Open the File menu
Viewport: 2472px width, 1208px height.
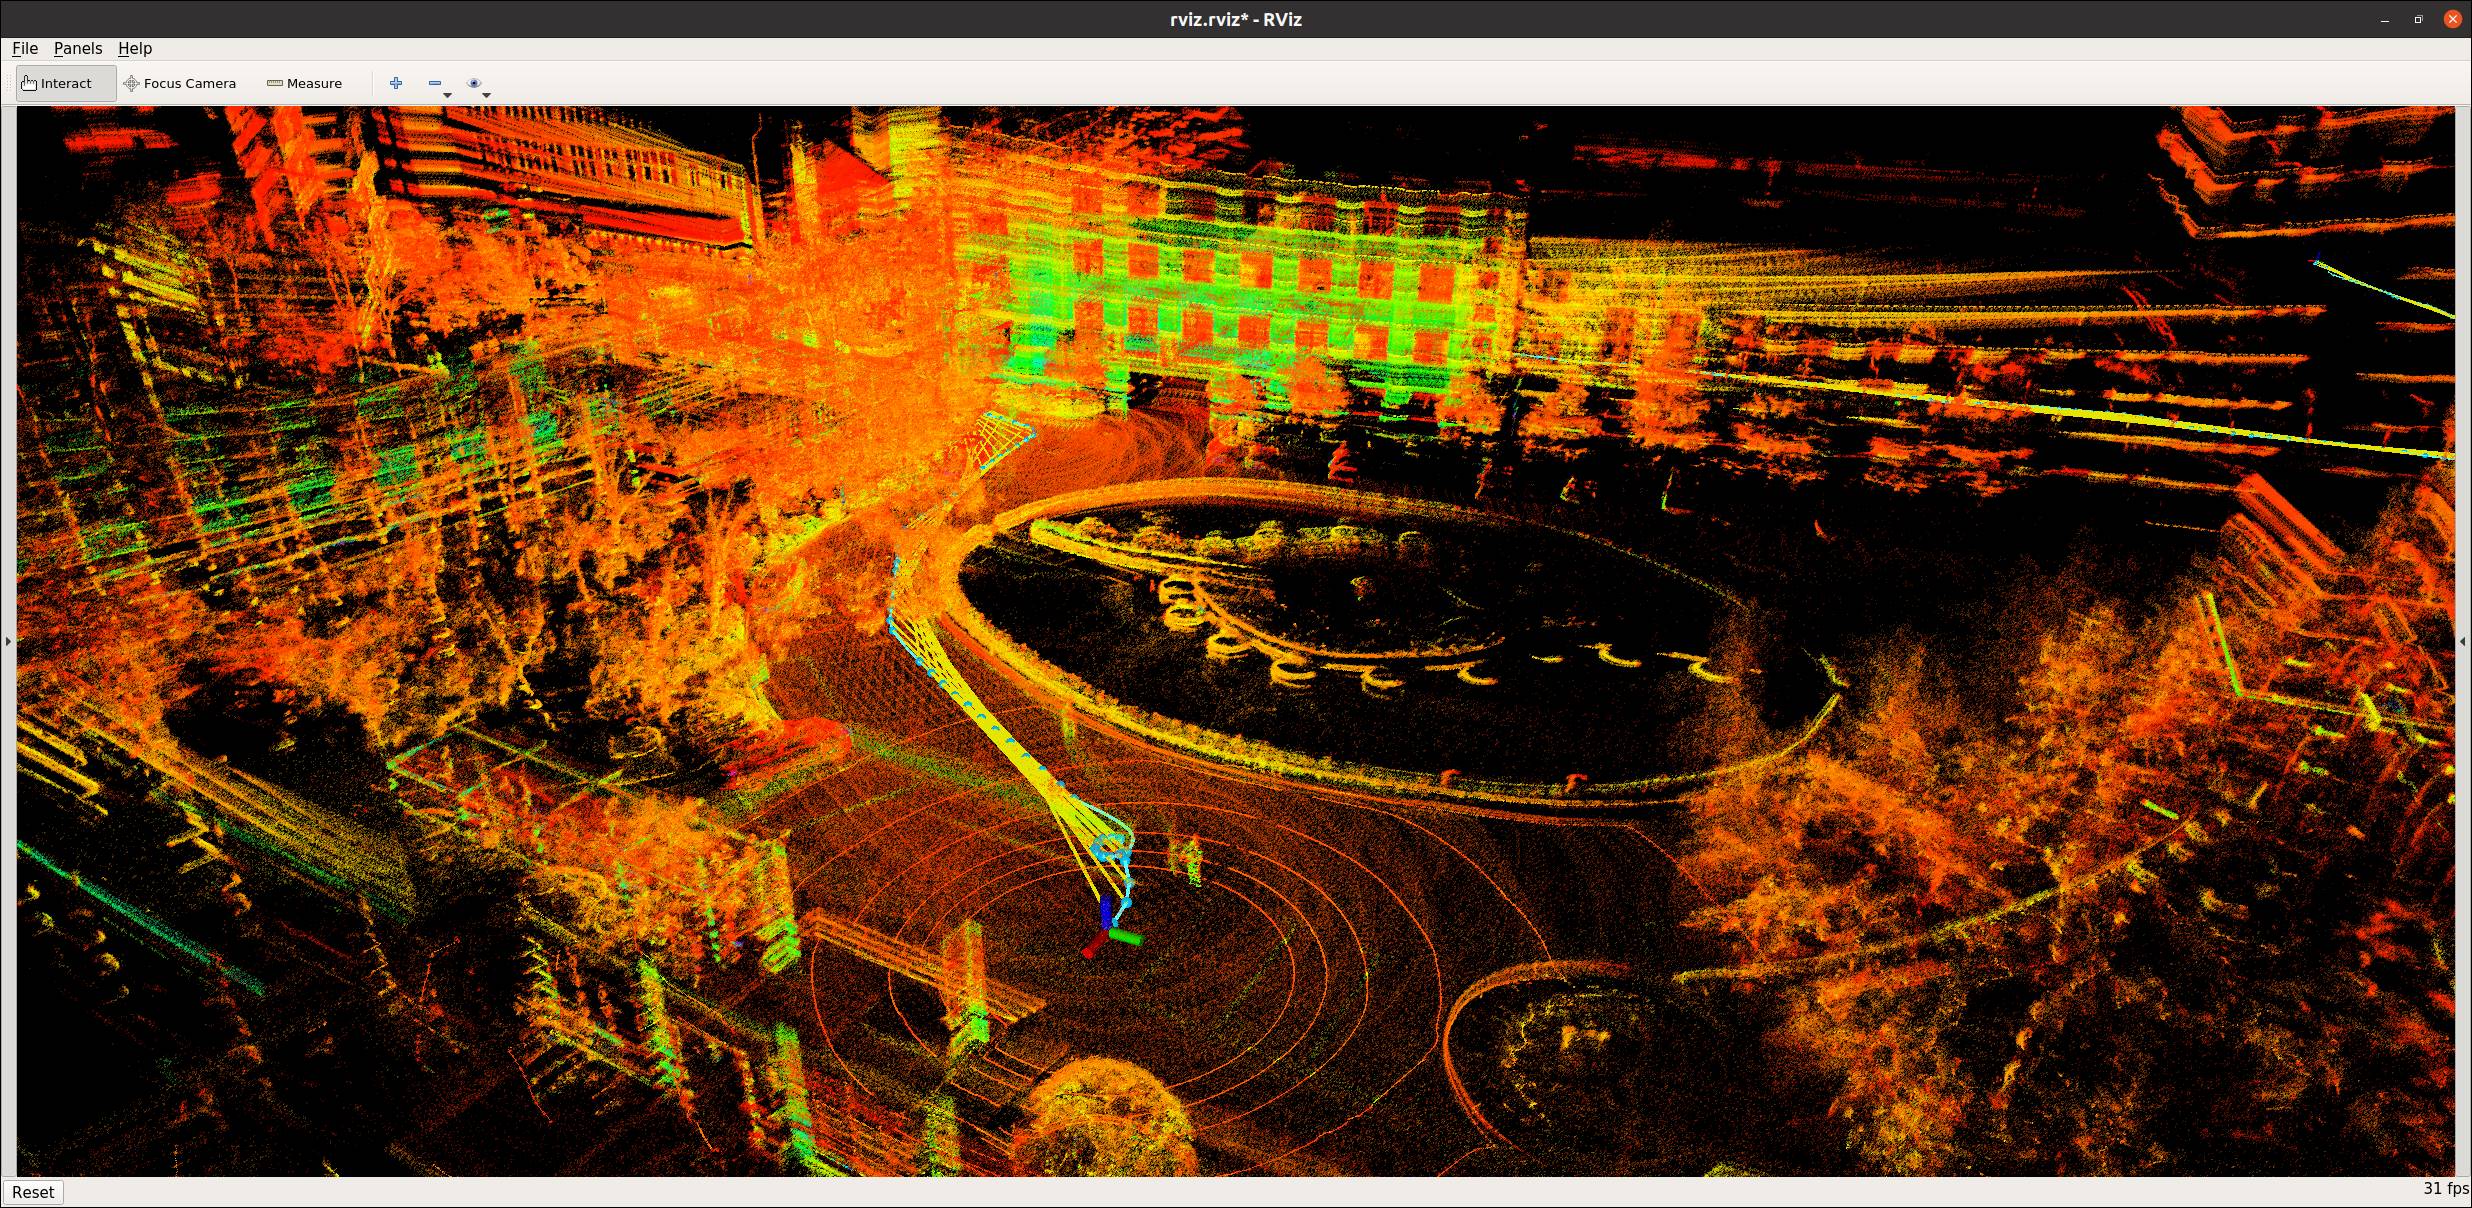[x=25, y=48]
